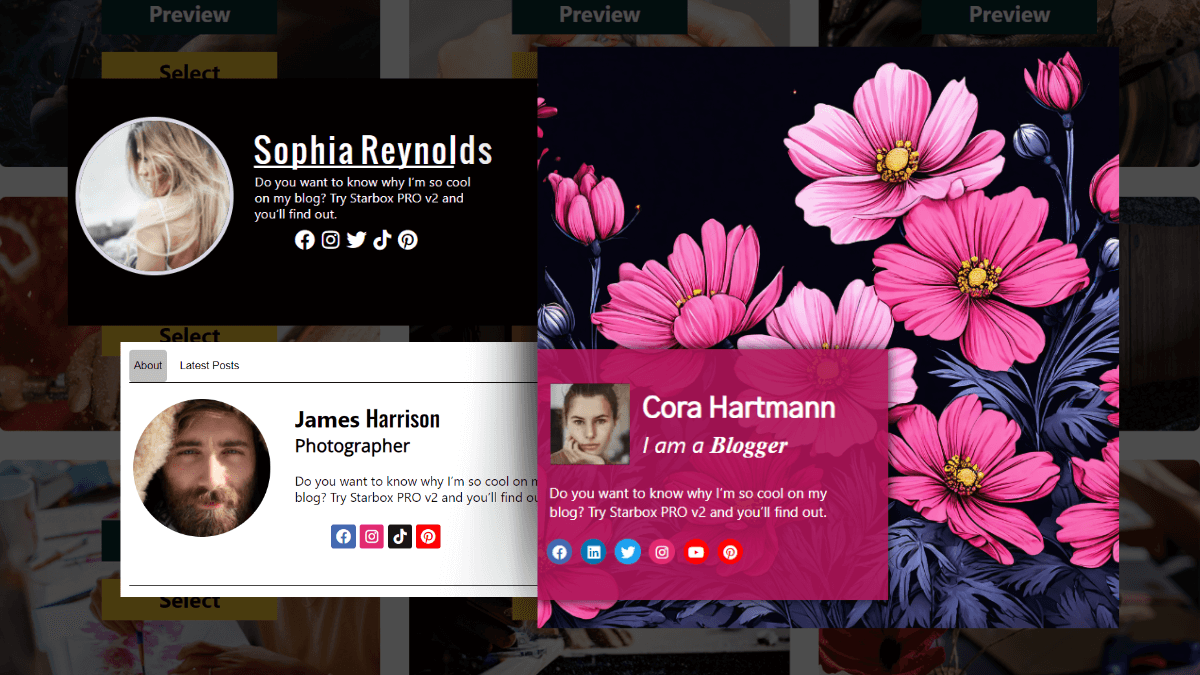Viewport: 1200px width, 675px height.
Task: Click the yellow Select button at bottom left
Action: 188,600
